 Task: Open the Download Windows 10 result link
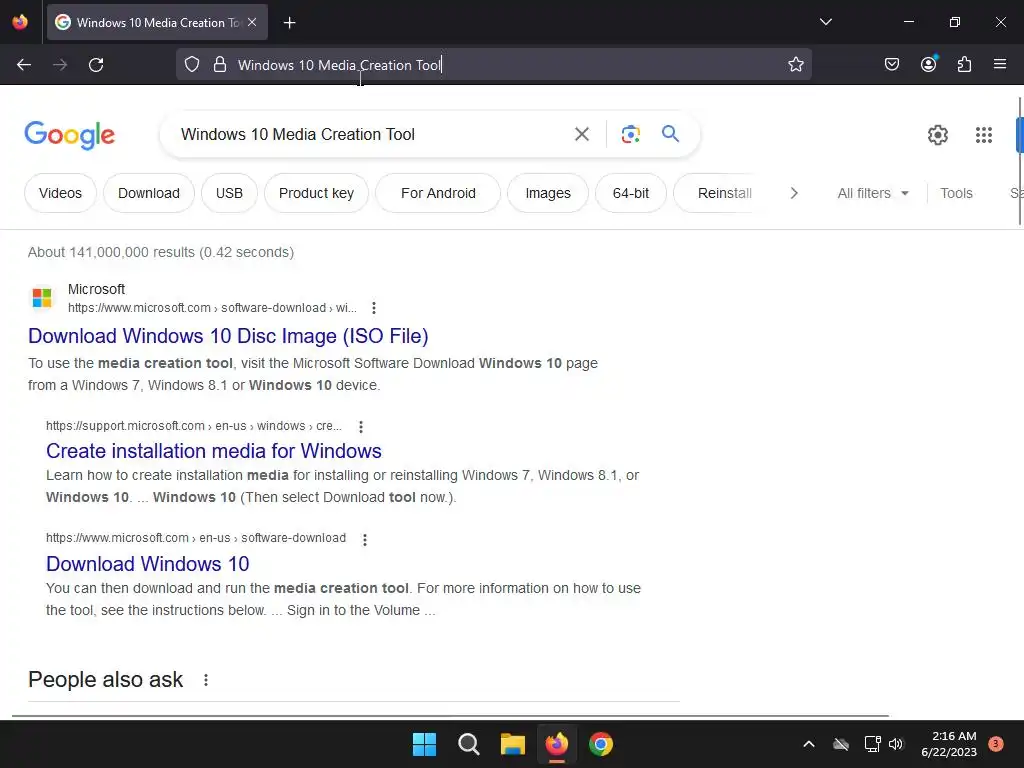click(x=148, y=564)
